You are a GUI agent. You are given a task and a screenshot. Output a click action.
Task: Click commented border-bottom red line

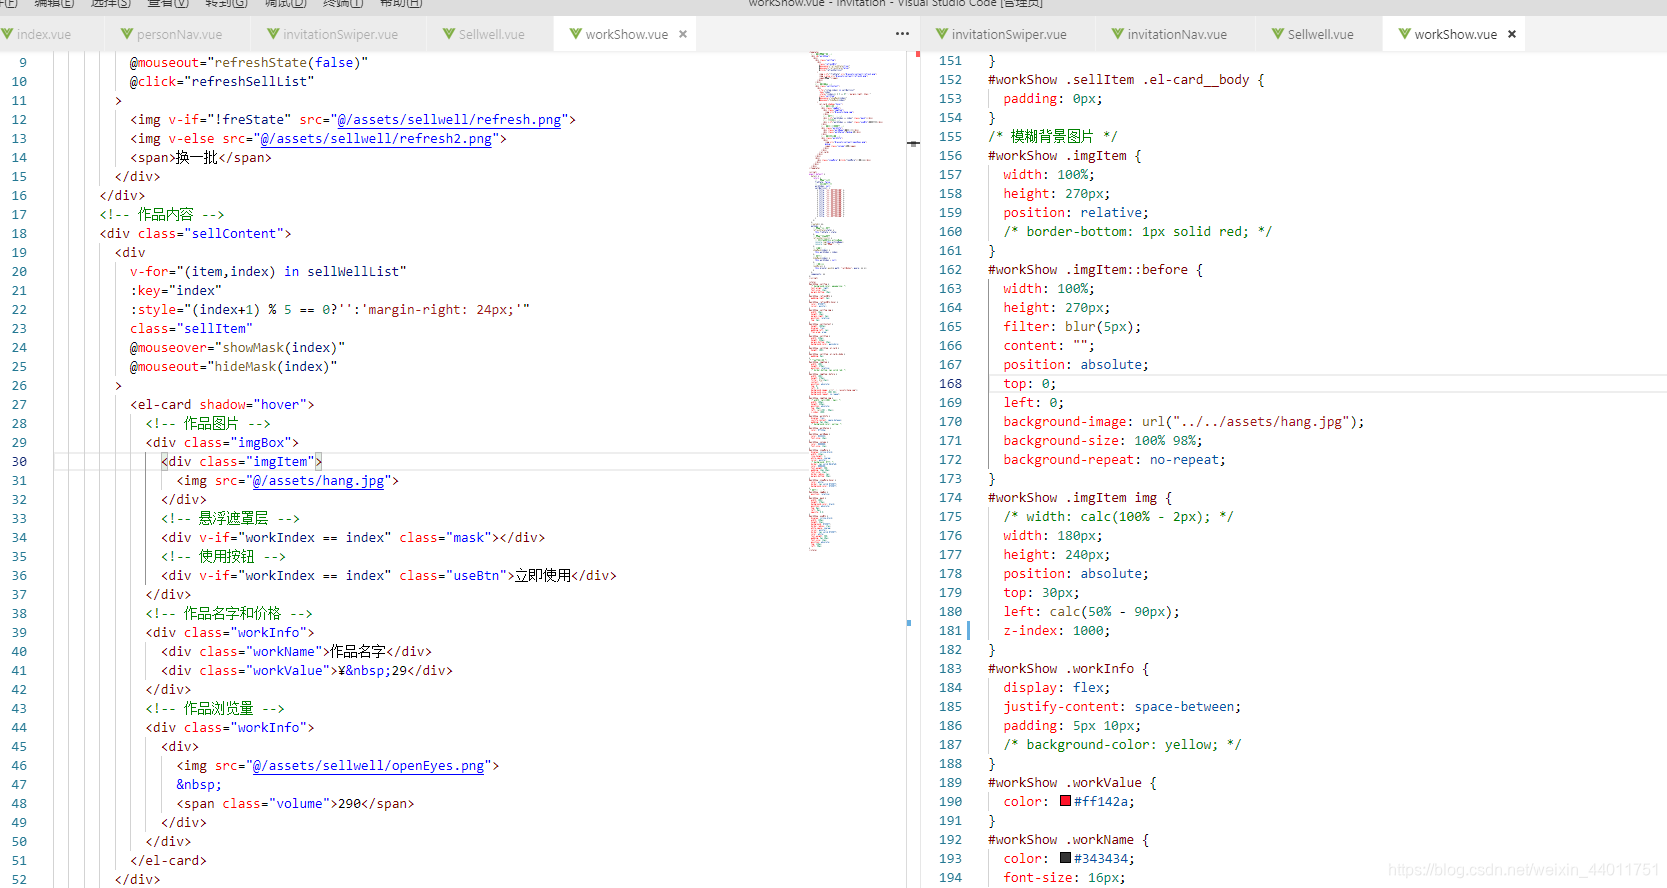1138,232
